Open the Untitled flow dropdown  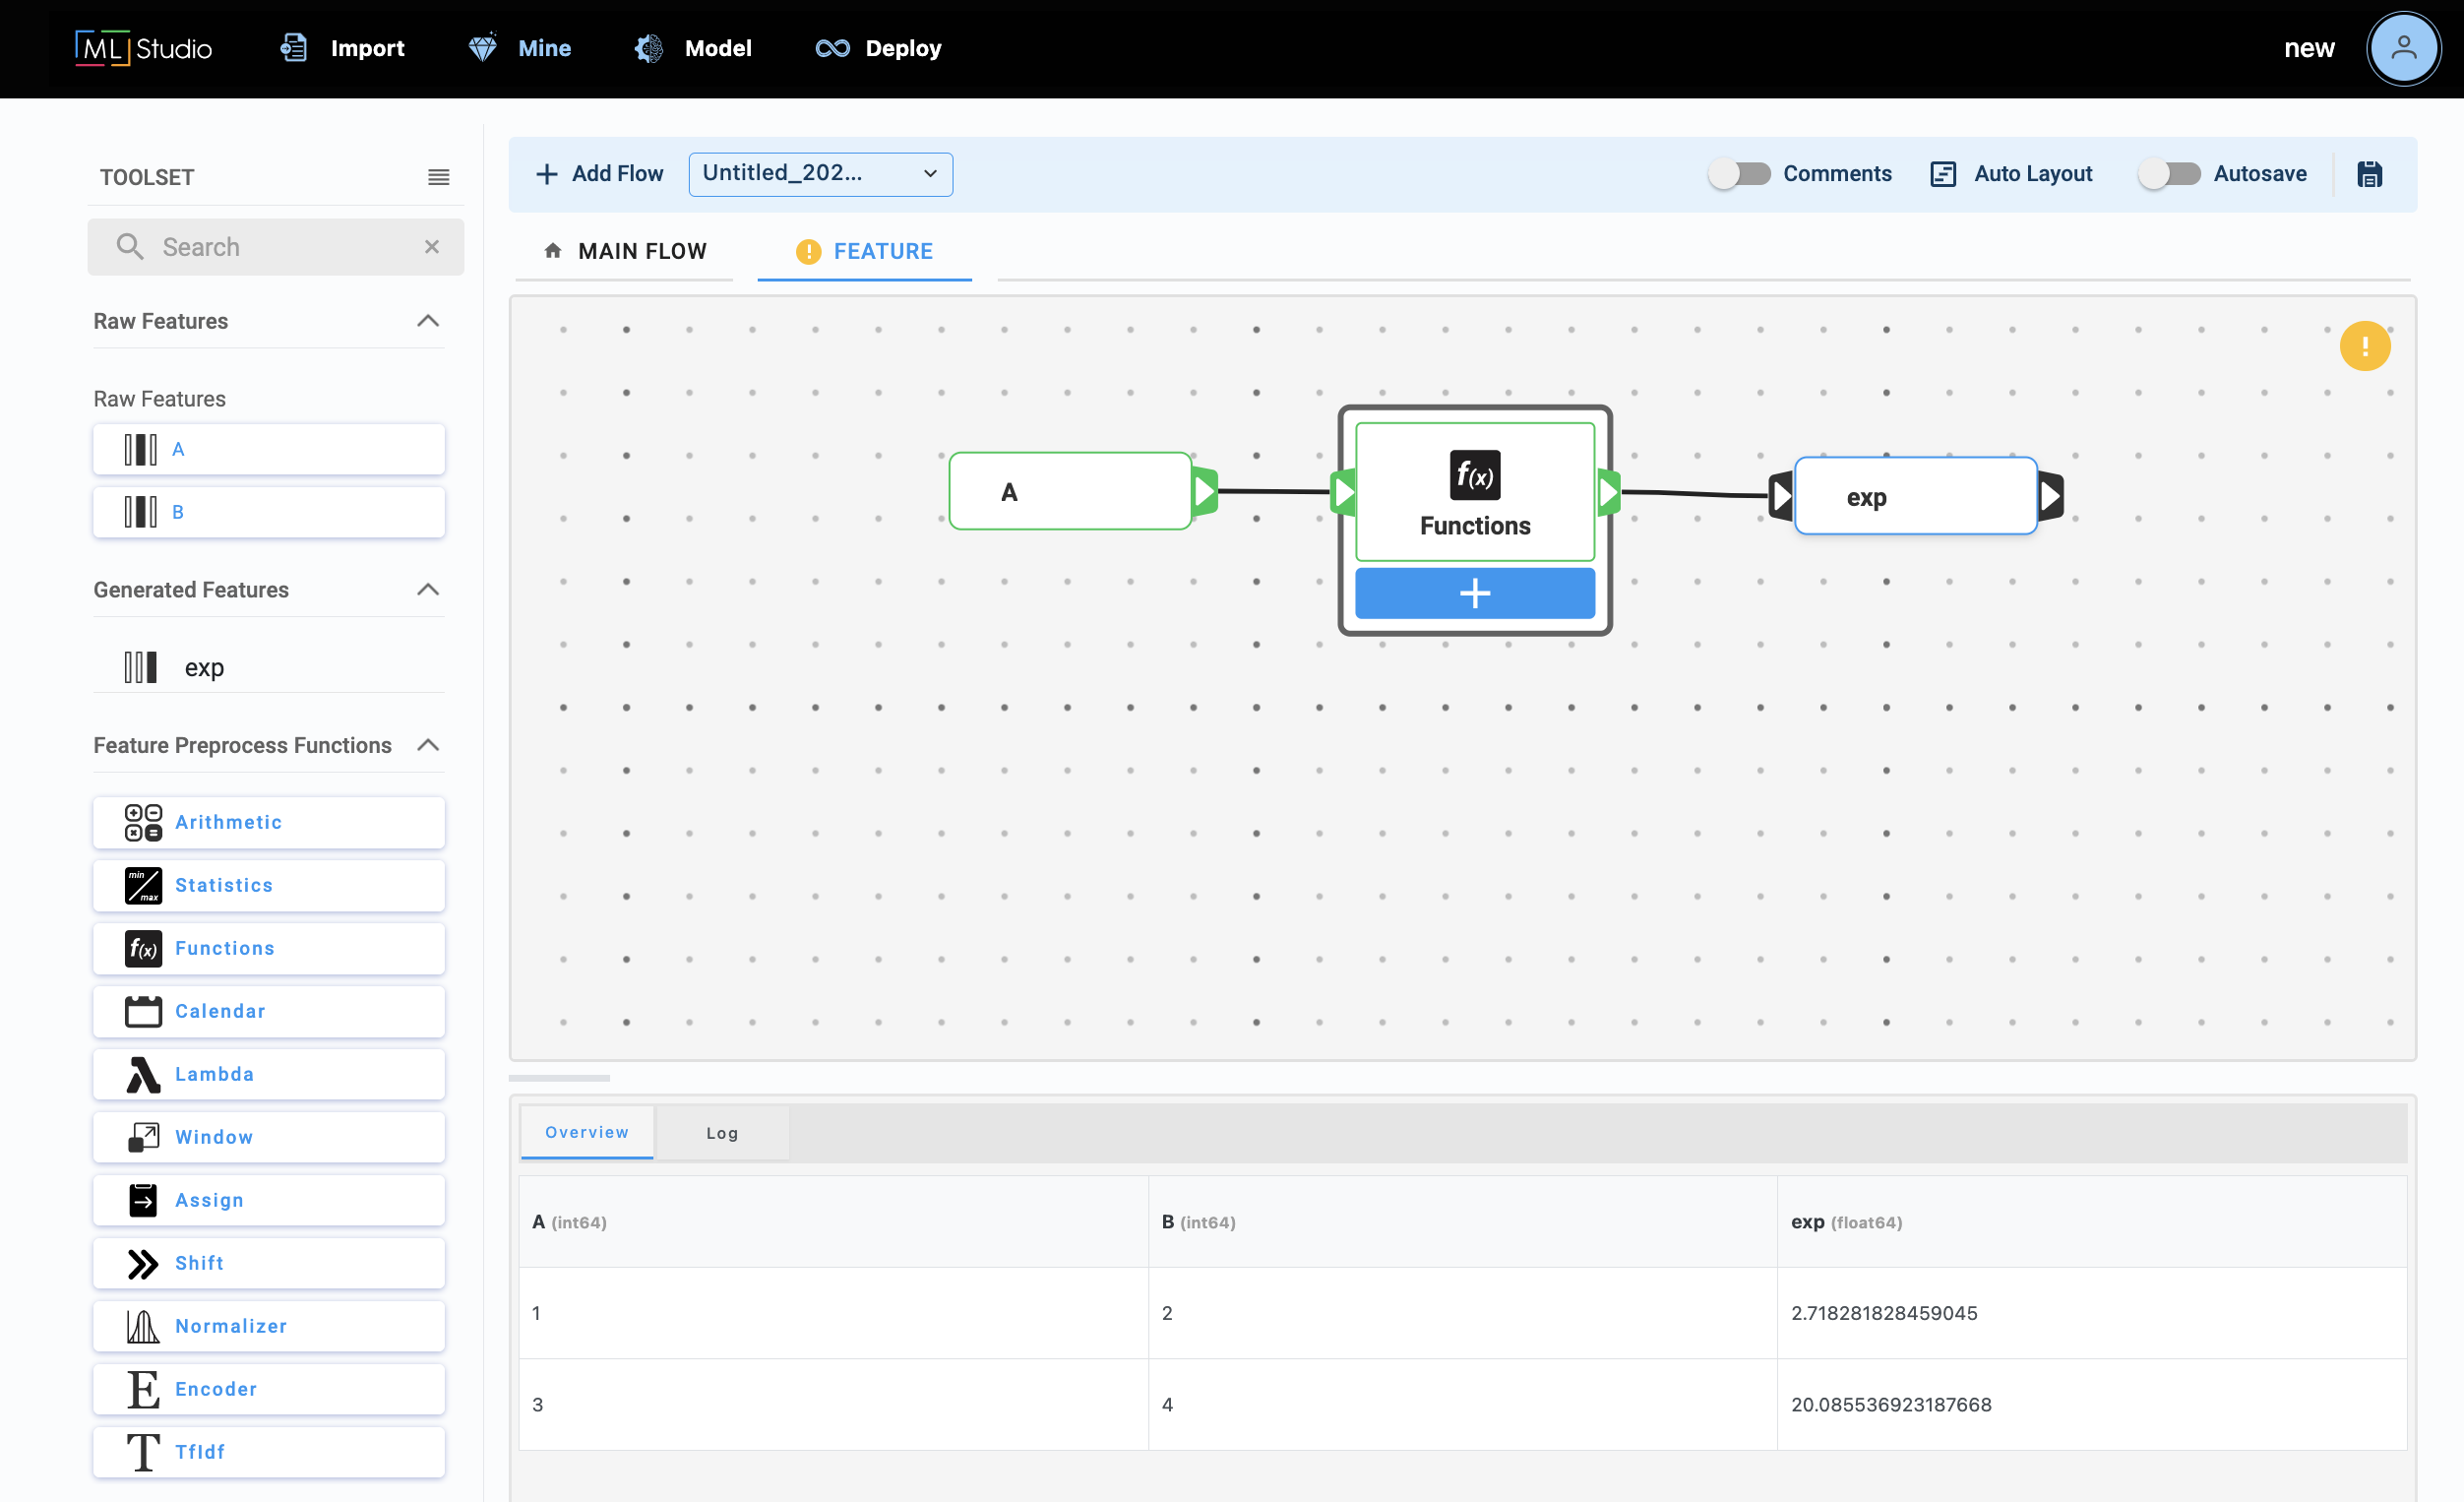click(x=820, y=174)
